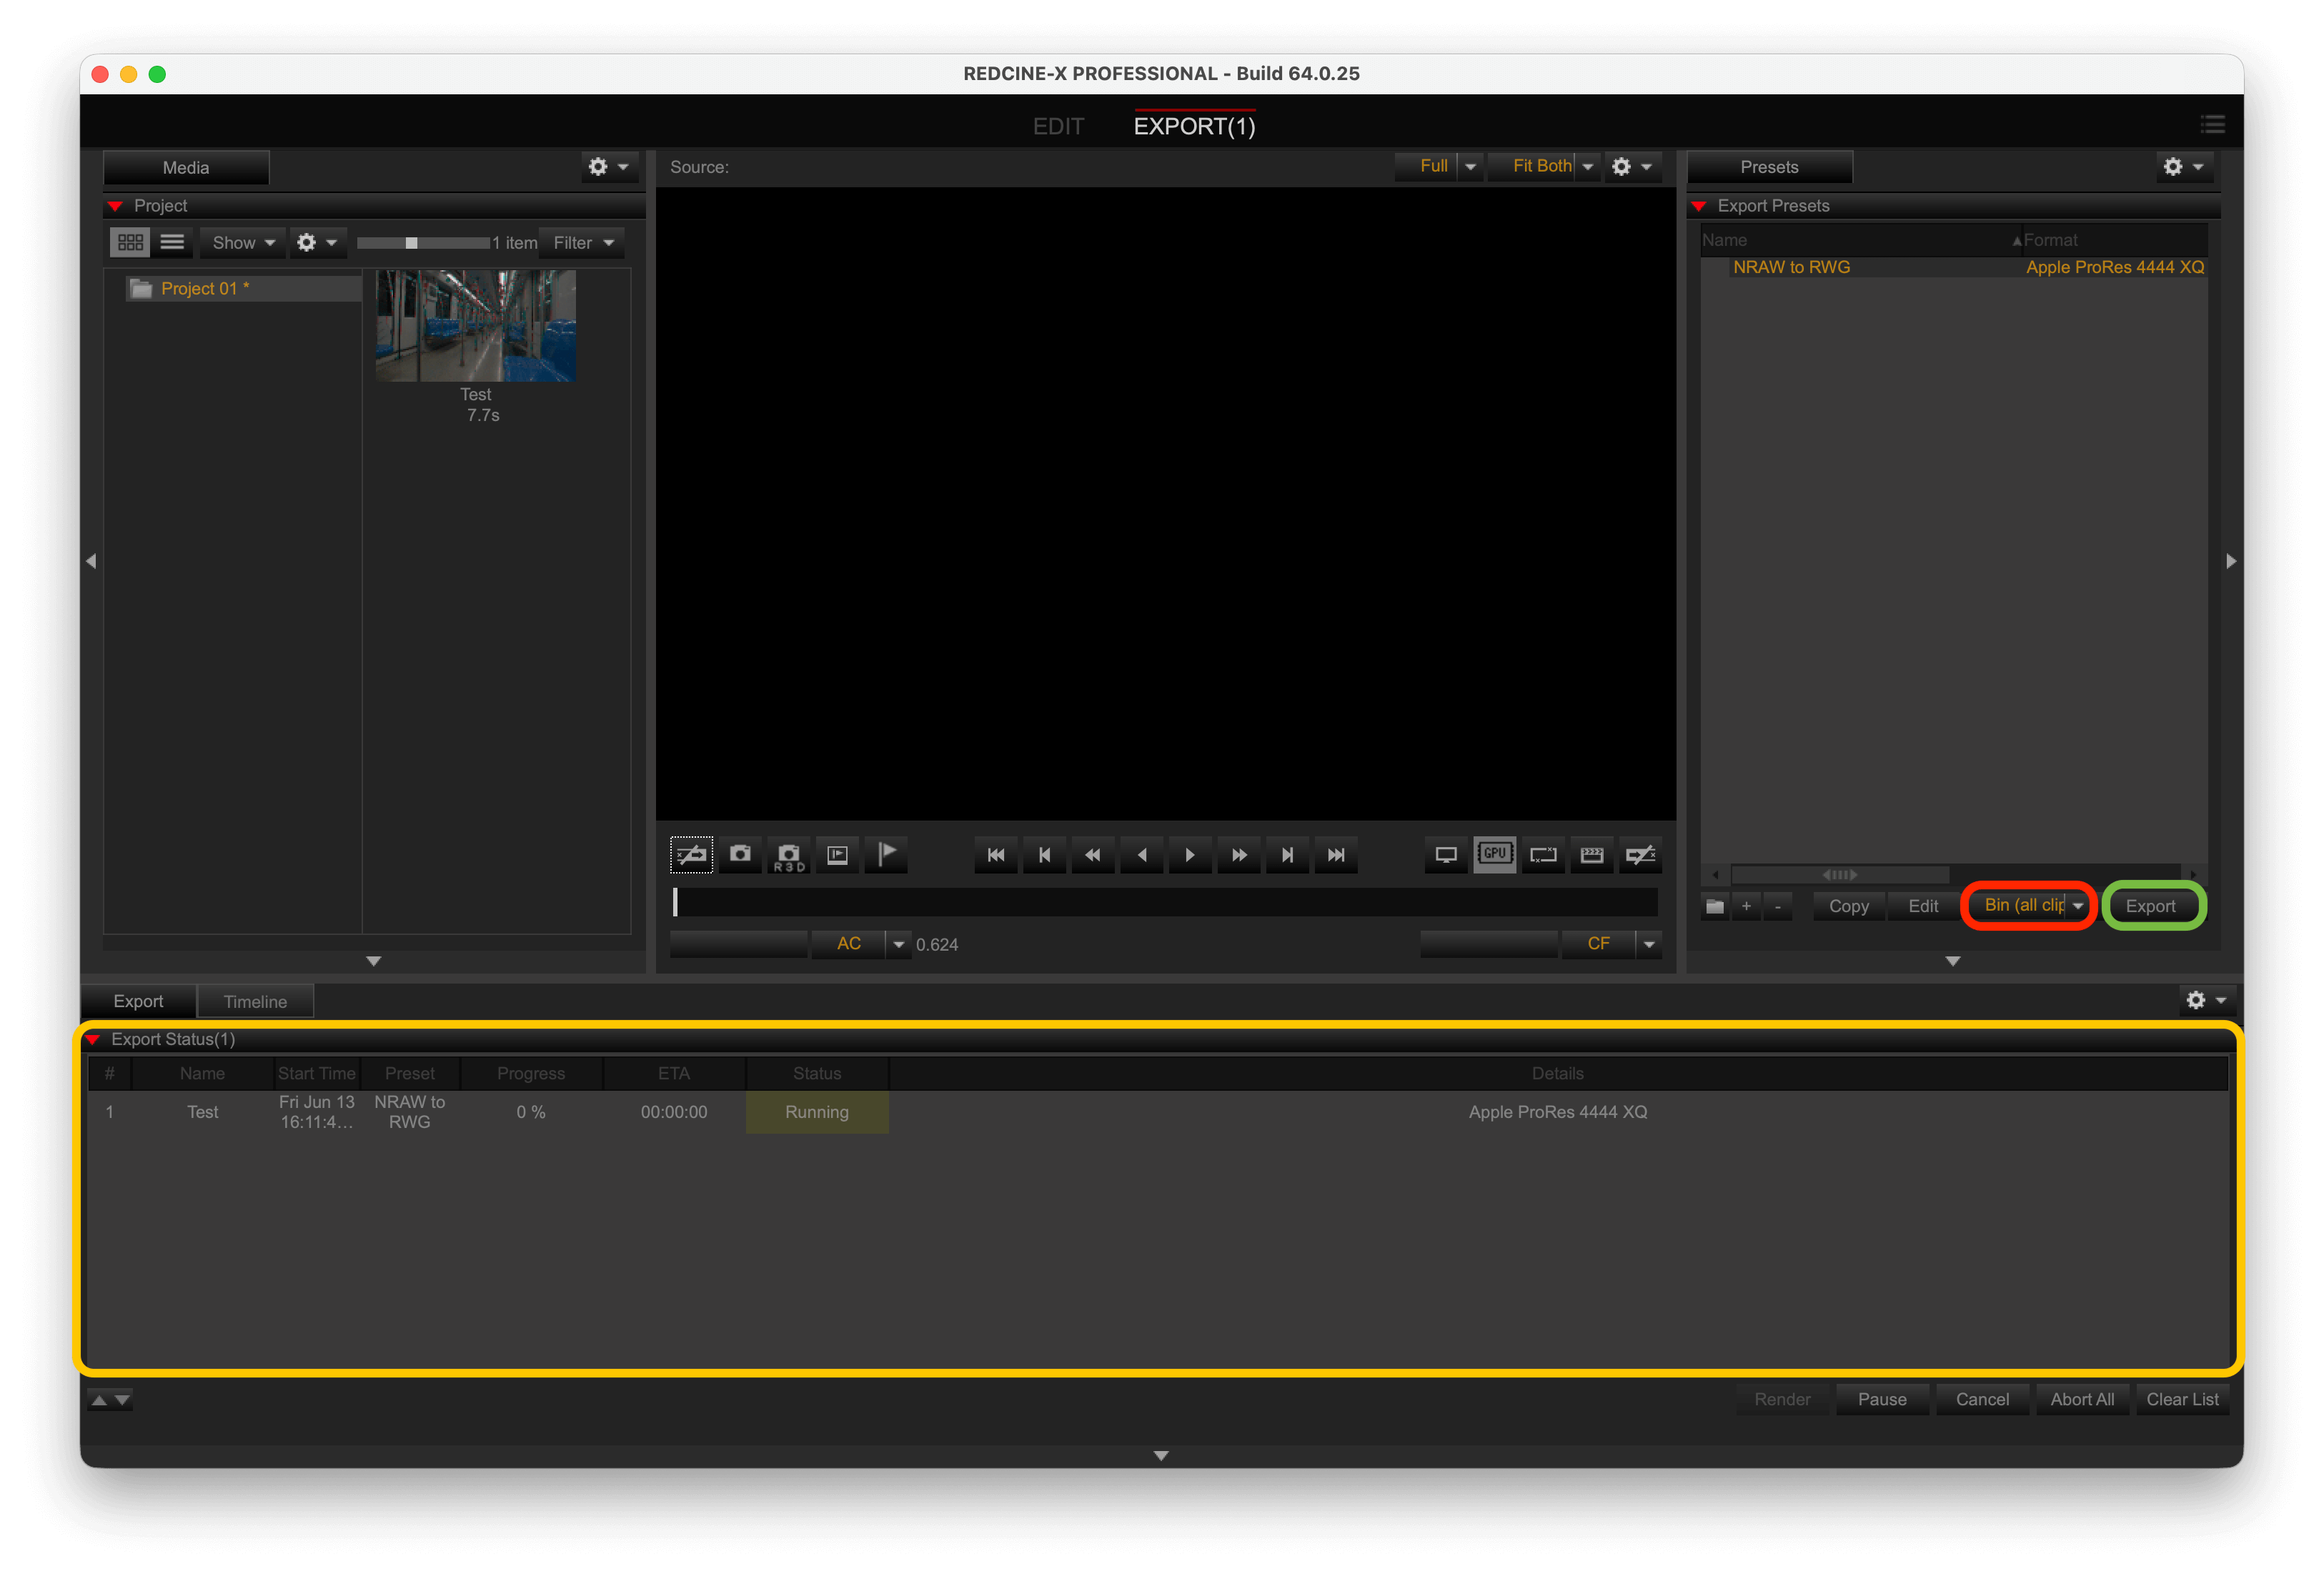The width and height of the screenshot is (2324, 1574).
Task: Collapse the right panel with the arrow
Action: (2231, 561)
